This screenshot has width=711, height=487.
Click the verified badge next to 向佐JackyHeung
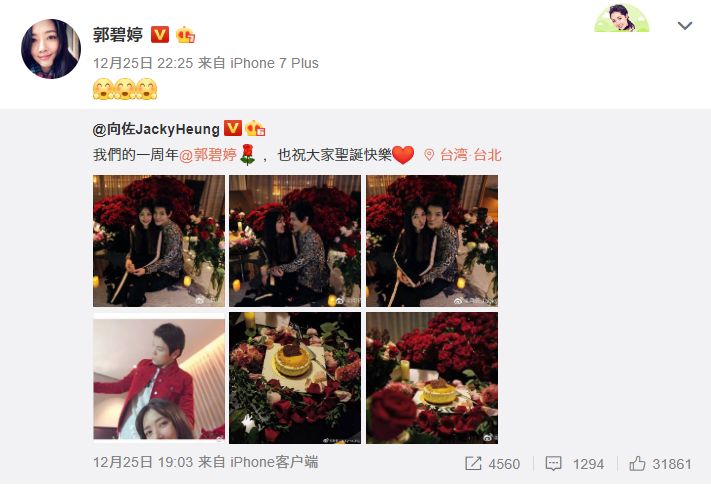(x=233, y=128)
